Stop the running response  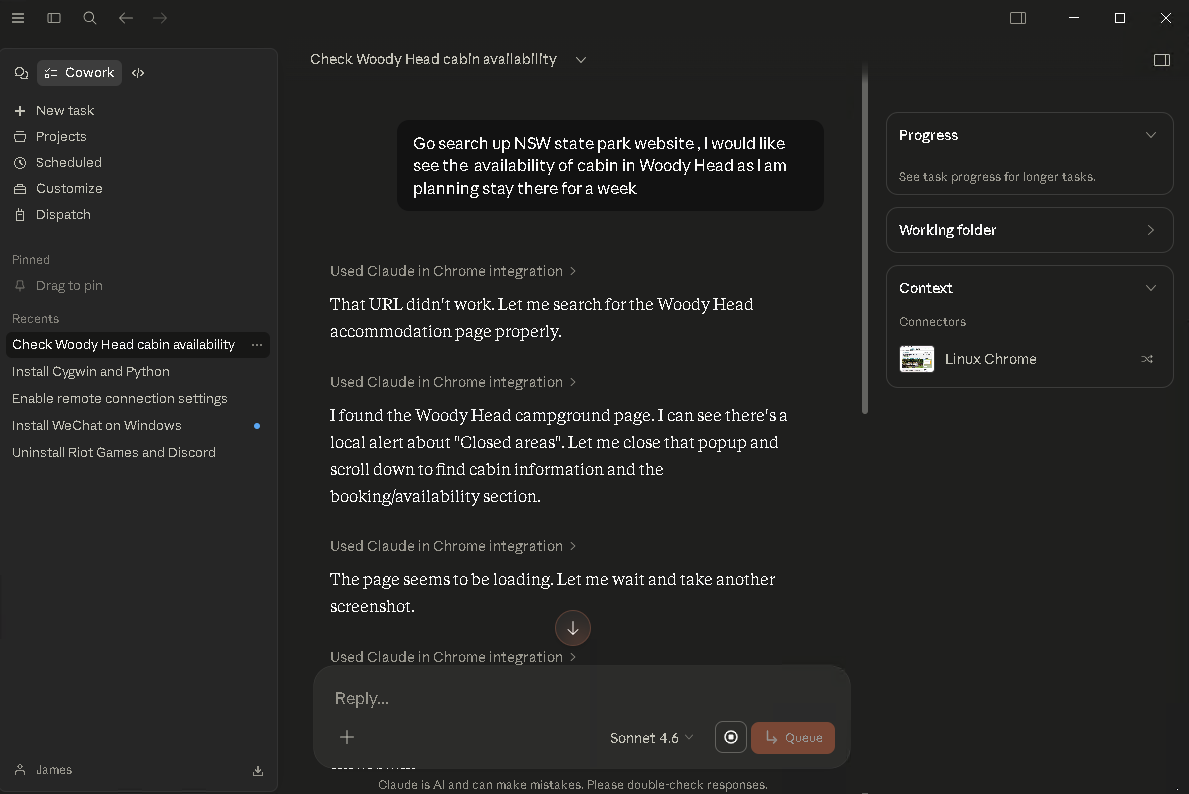731,737
